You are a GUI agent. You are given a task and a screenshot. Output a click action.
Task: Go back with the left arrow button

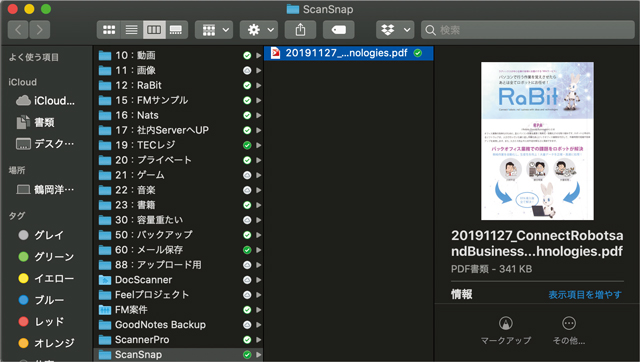[x=18, y=30]
